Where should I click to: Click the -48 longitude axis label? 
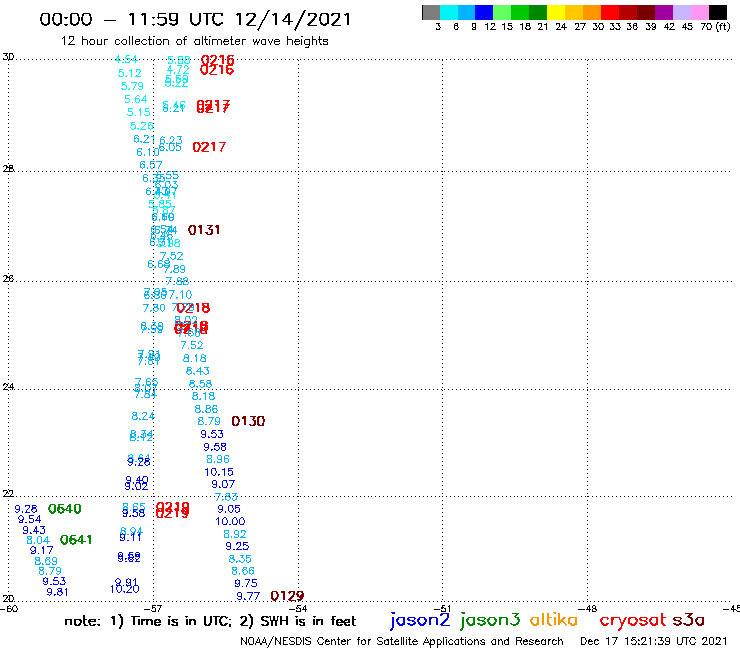pyautogui.click(x=588, y=608)
